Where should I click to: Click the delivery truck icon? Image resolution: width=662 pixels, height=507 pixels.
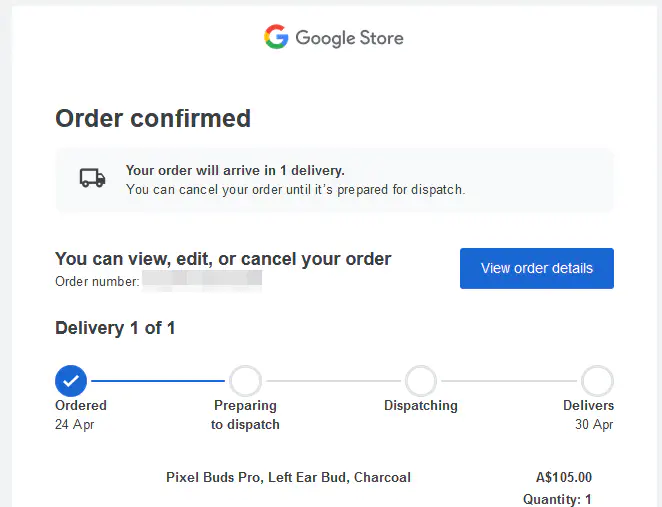click(x=93, y=178)
